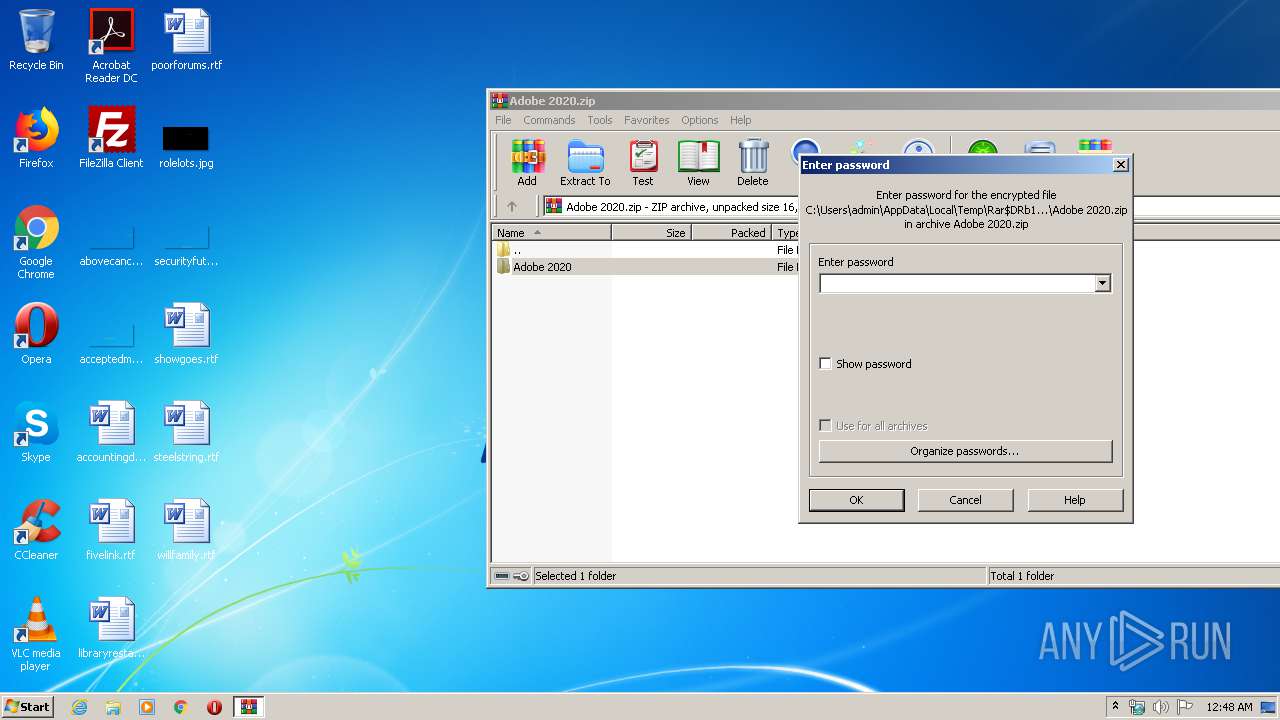Select the fivelink.rtf desktop file

point(111,530)
